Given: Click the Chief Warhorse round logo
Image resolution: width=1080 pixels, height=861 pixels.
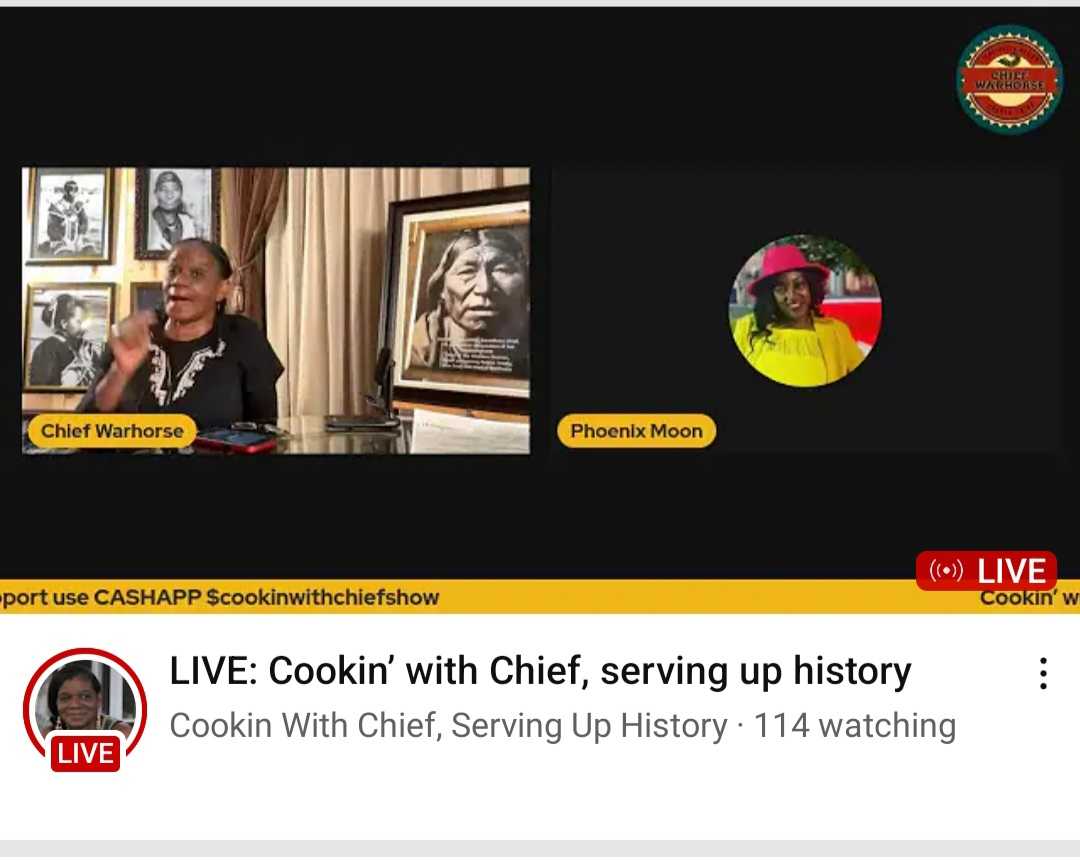Looking at the screenshot, I should pos(1009,79).
